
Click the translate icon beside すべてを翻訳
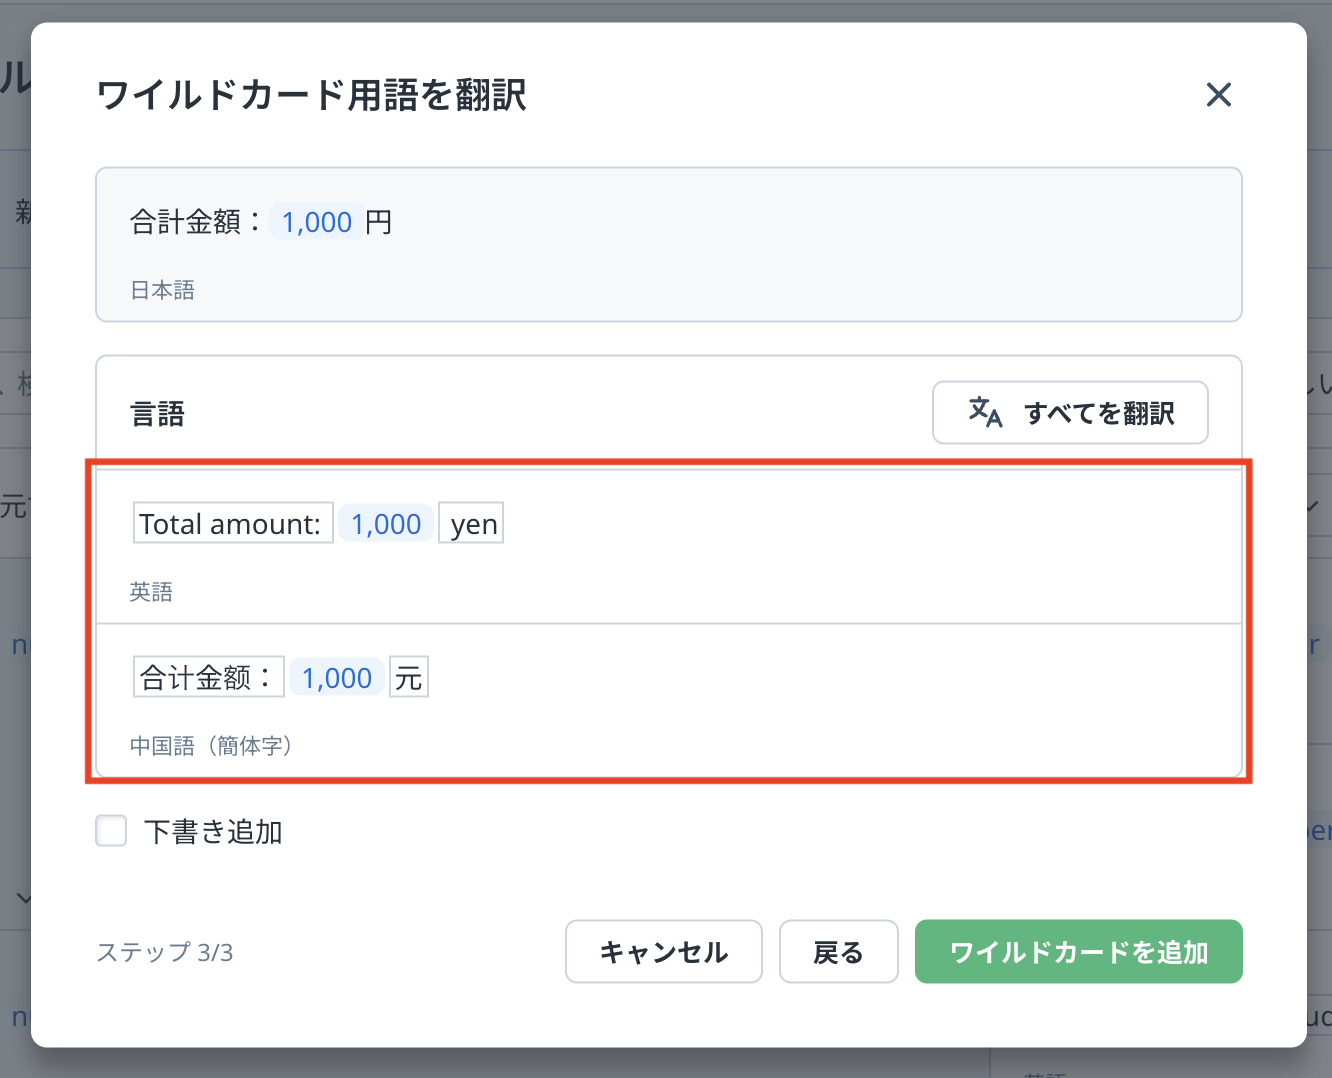point(985,412)
